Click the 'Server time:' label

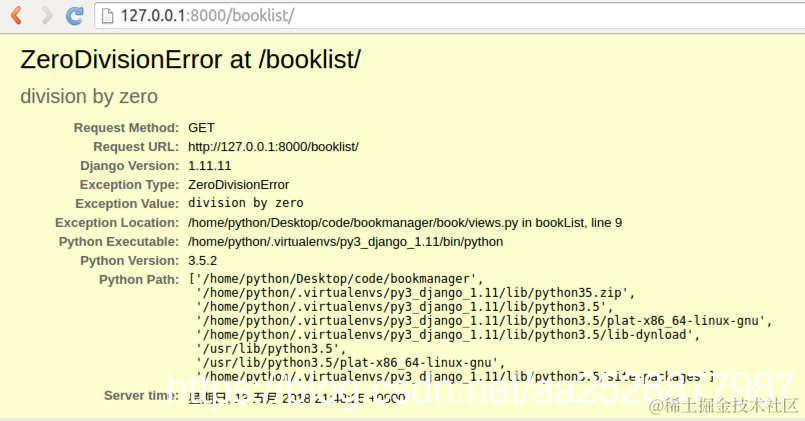tap(141, 396)
